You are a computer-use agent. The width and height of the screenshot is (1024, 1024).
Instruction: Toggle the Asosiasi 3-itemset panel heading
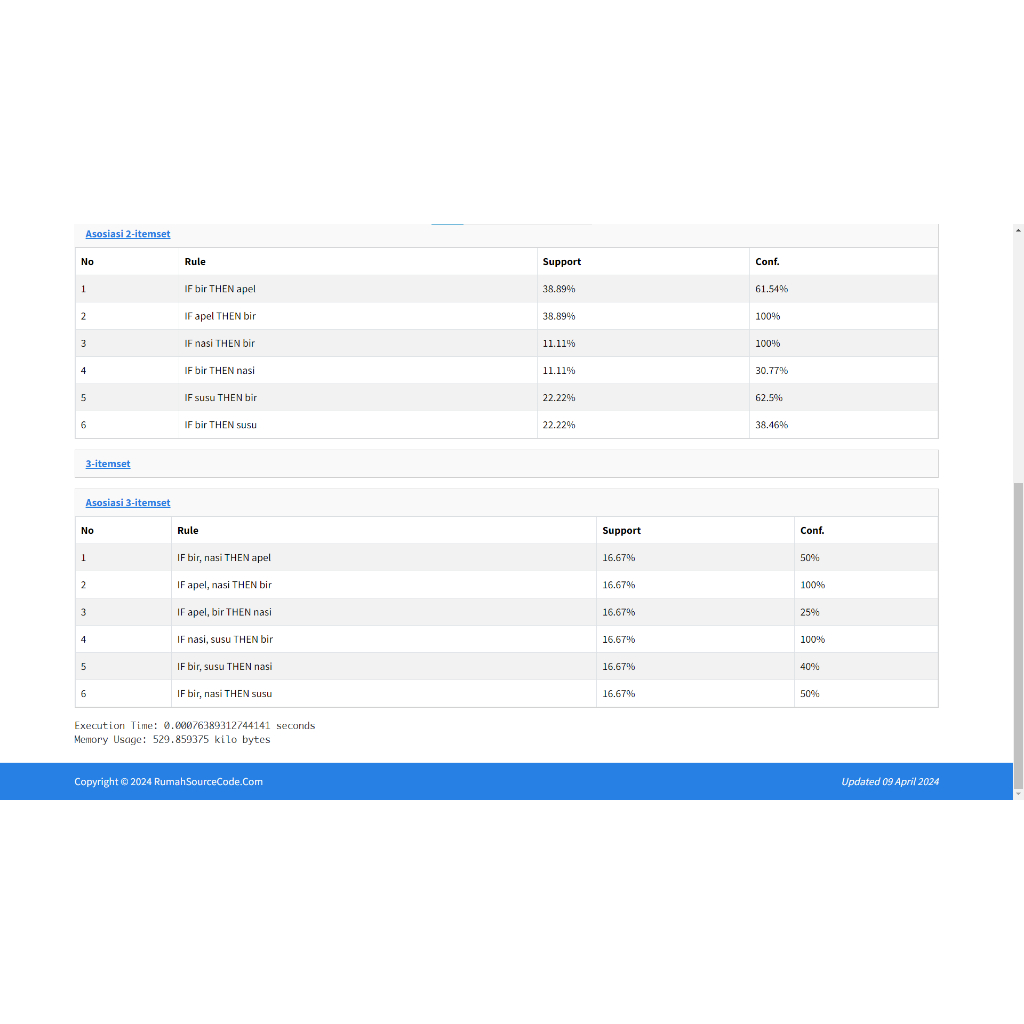coord(127,503)
